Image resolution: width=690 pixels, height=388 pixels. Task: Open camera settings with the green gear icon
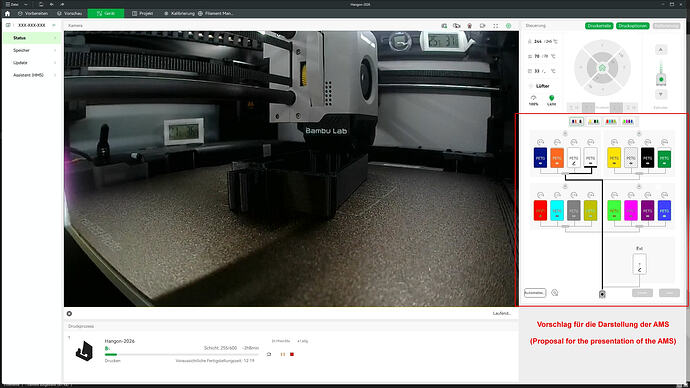pos(508,26)
